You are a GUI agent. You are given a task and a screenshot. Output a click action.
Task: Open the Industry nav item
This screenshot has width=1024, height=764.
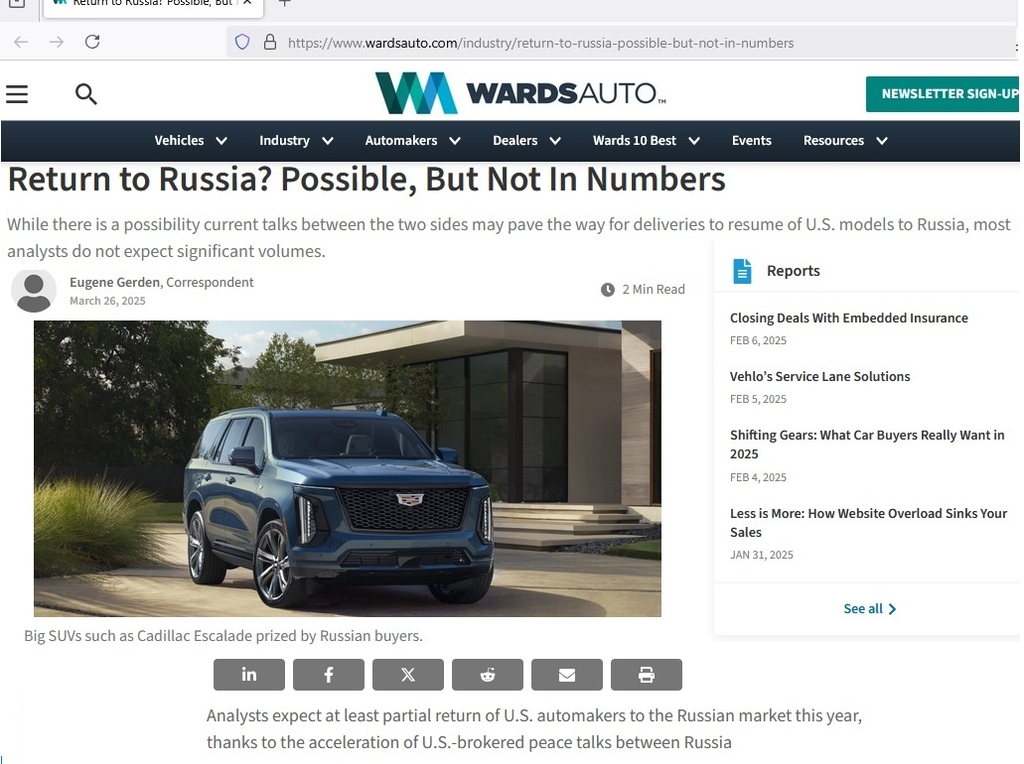tap(284, 140)
